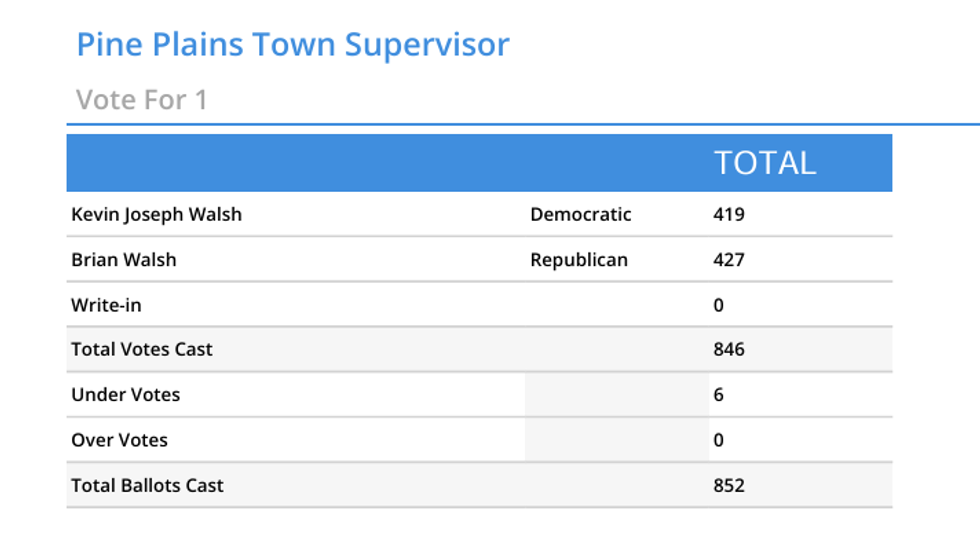The height and width of the screenshot is (533, 980).
Task: Click the Republican party label
Action: [x=579, y=260]
